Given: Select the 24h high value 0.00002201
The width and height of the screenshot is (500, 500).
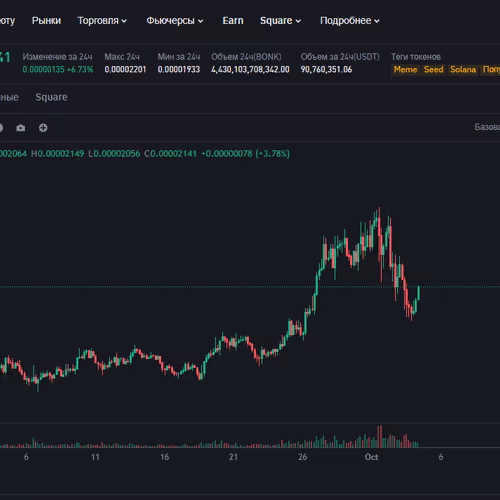Looking at the screenshot, I should [125, 69].
